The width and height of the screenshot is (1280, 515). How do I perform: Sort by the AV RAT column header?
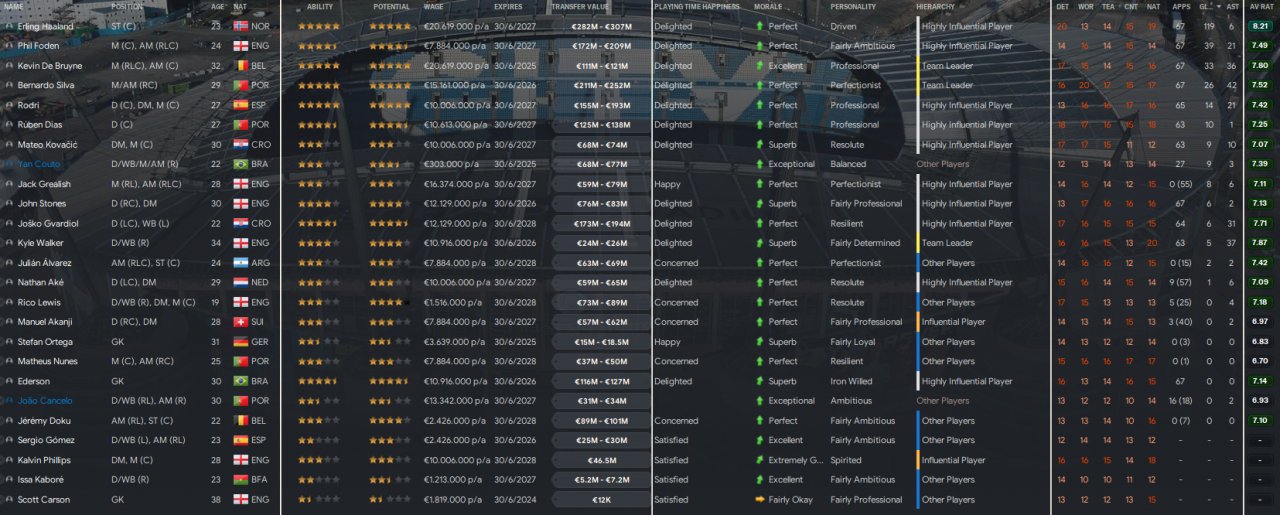1260,7
